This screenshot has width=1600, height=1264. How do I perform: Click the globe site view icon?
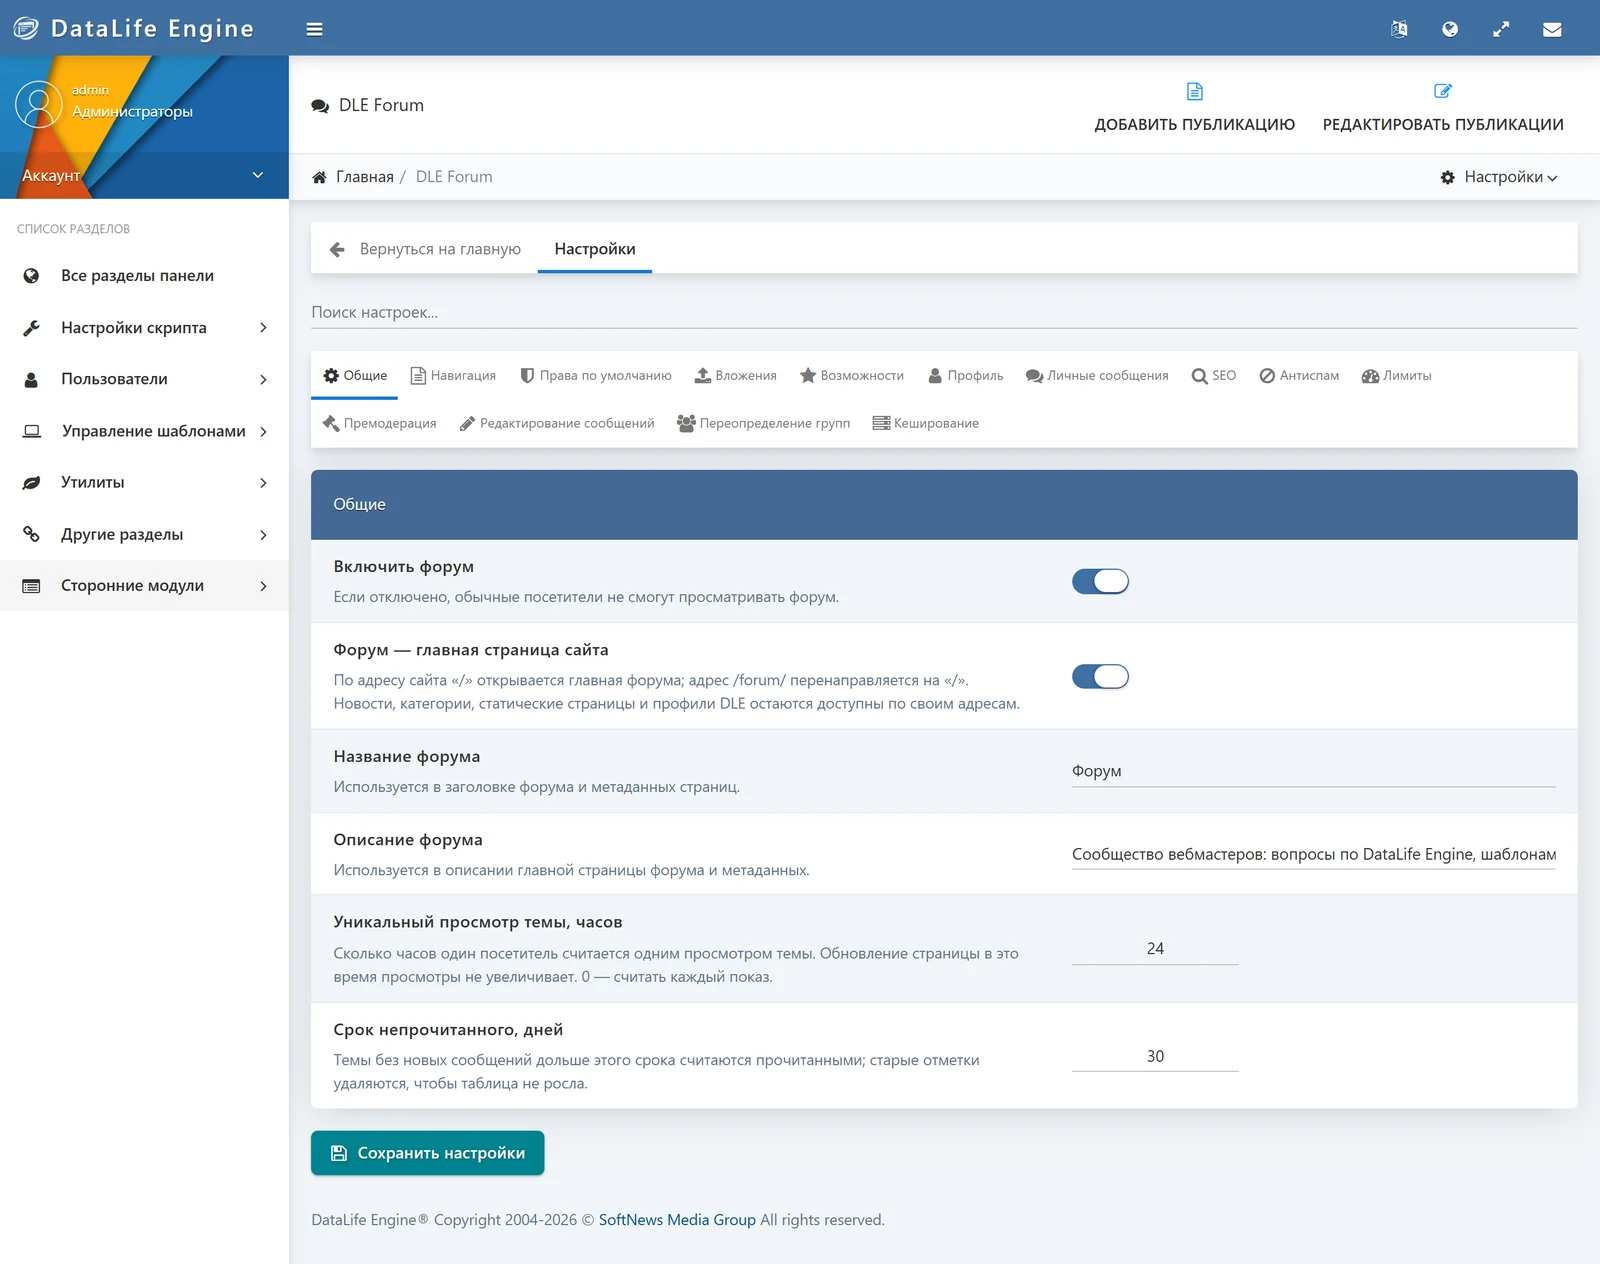click(1450, 29)
